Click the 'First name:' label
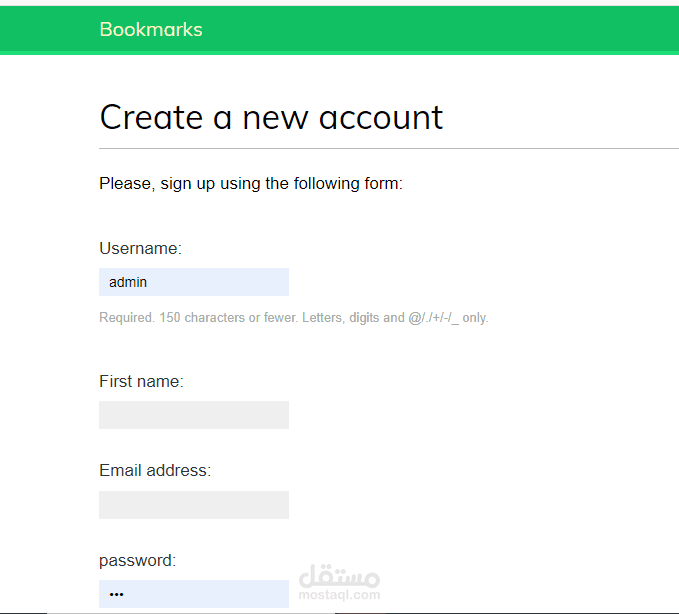Image resolution: width=679 pixels, height=614 pixels. pyautogui.click(x=141, y=381)
